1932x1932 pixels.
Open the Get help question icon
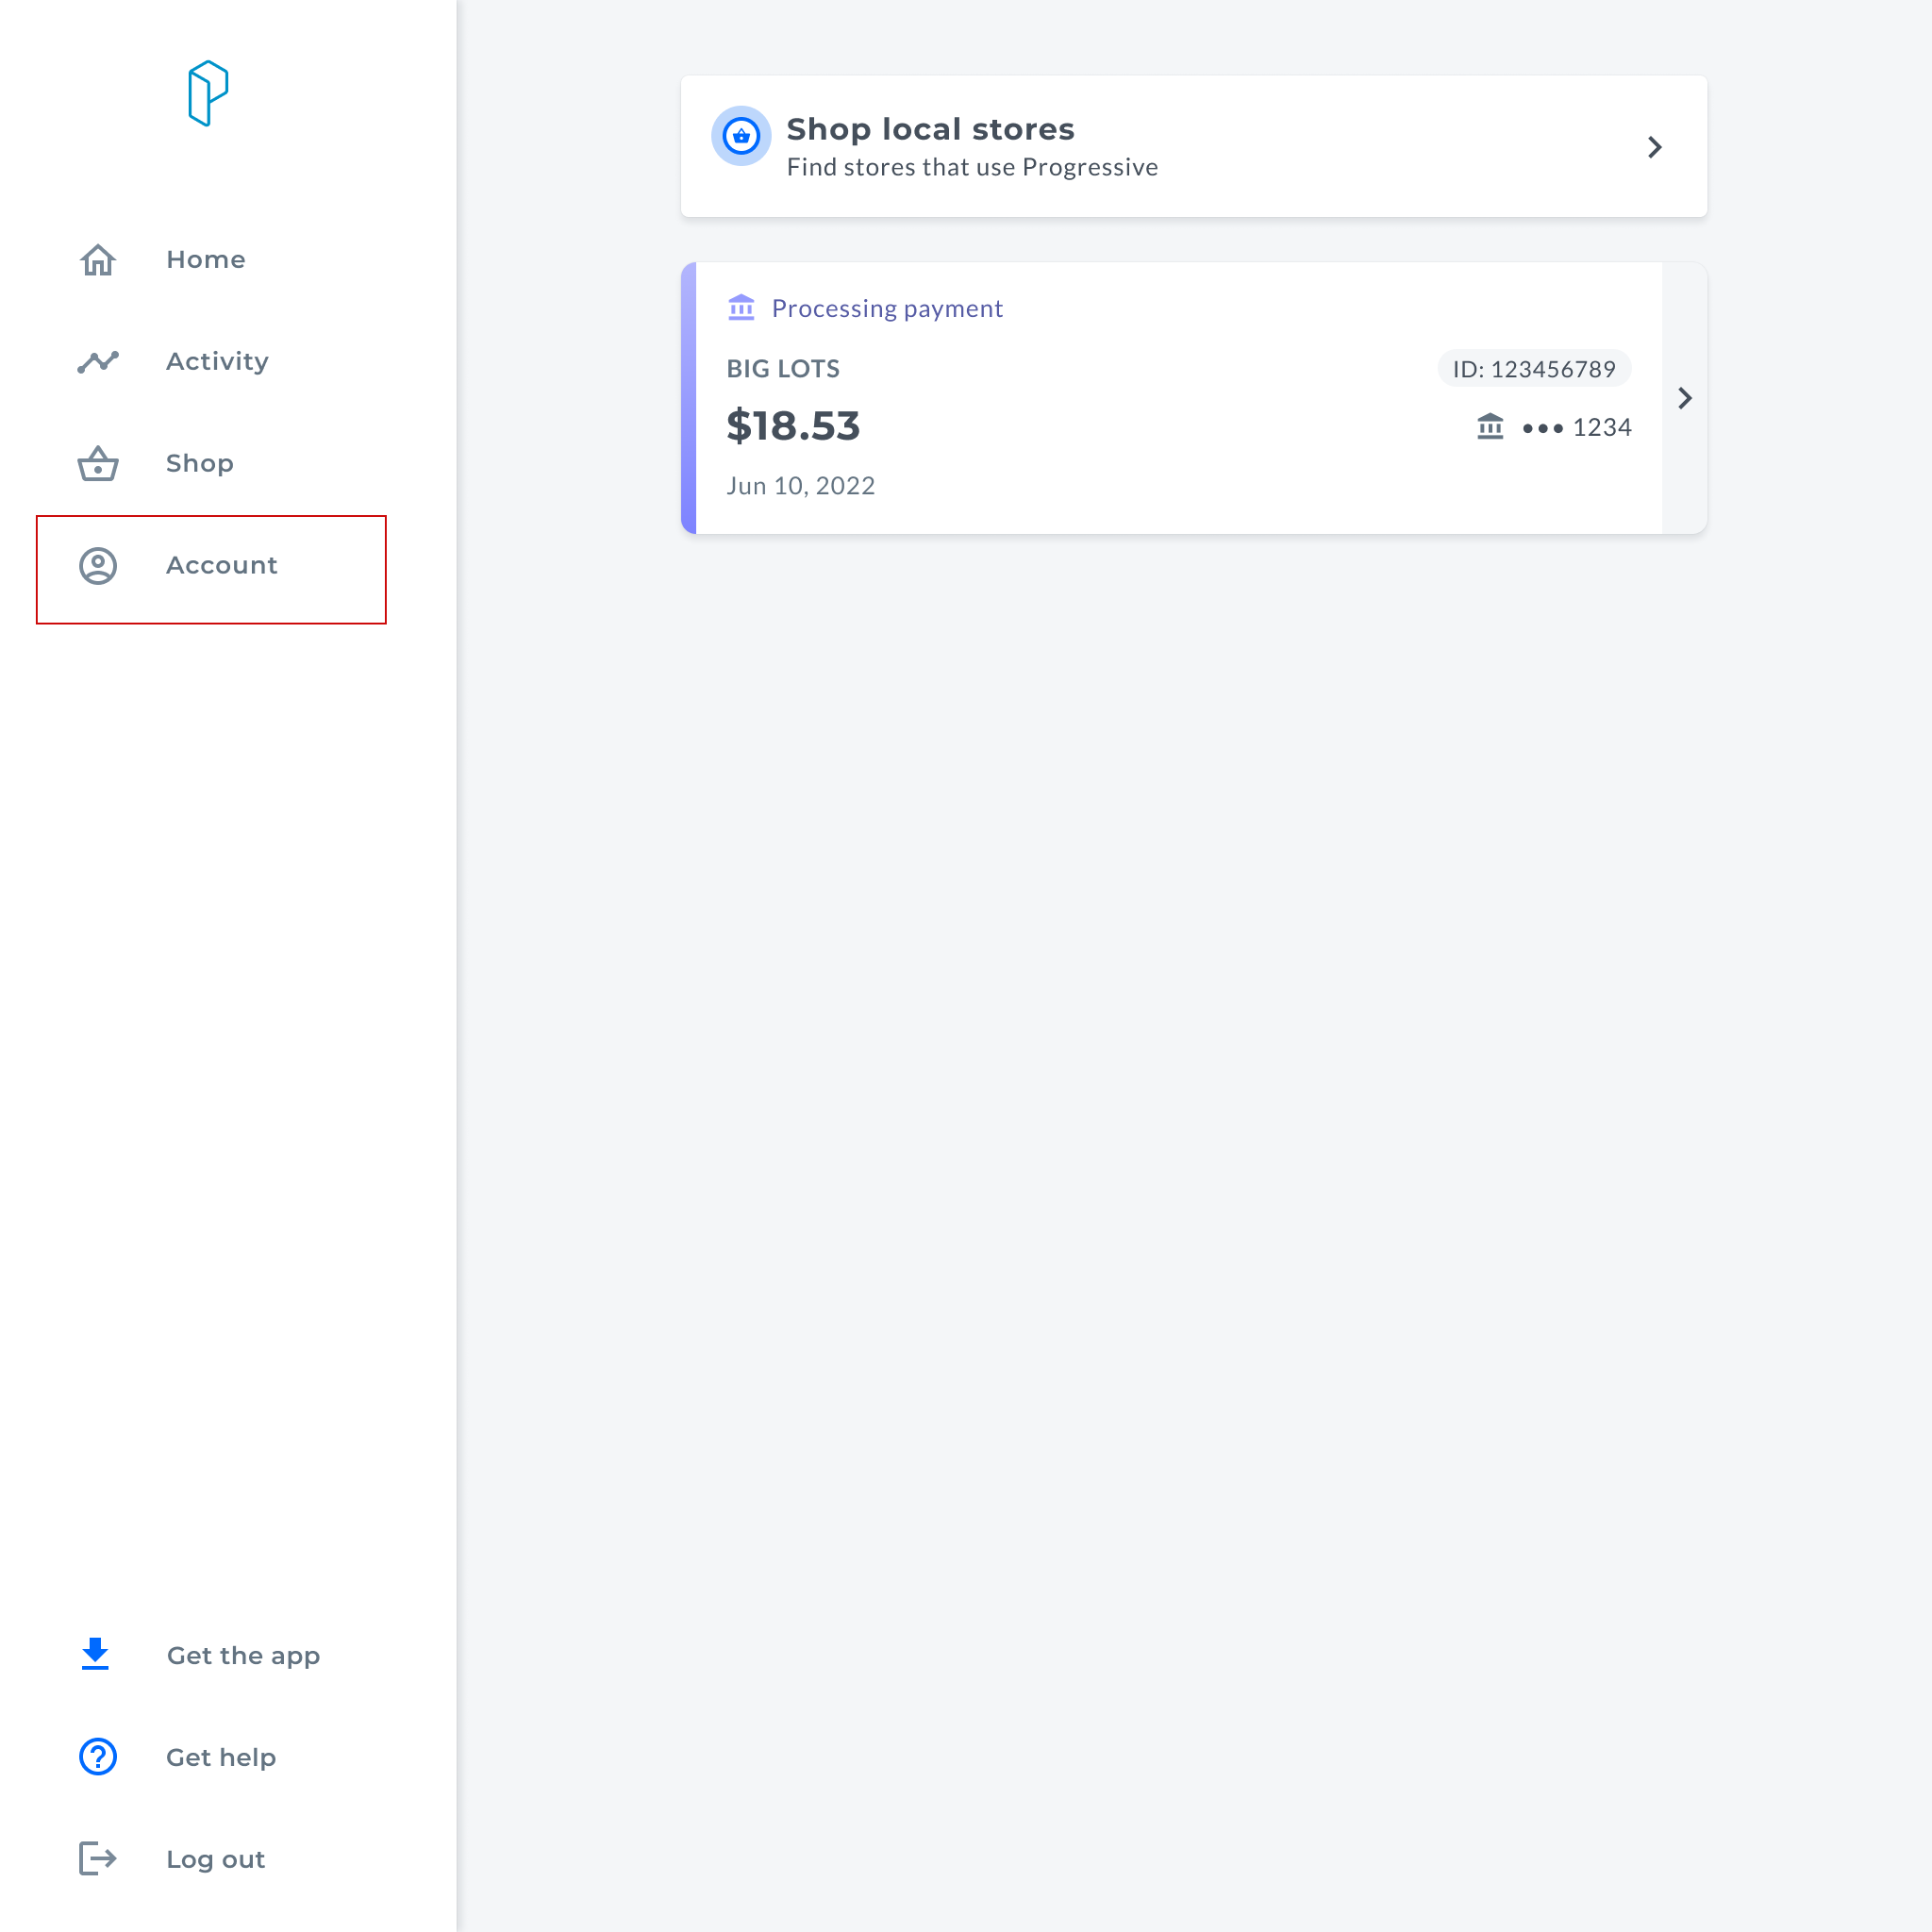click(x=98, y=1757)
